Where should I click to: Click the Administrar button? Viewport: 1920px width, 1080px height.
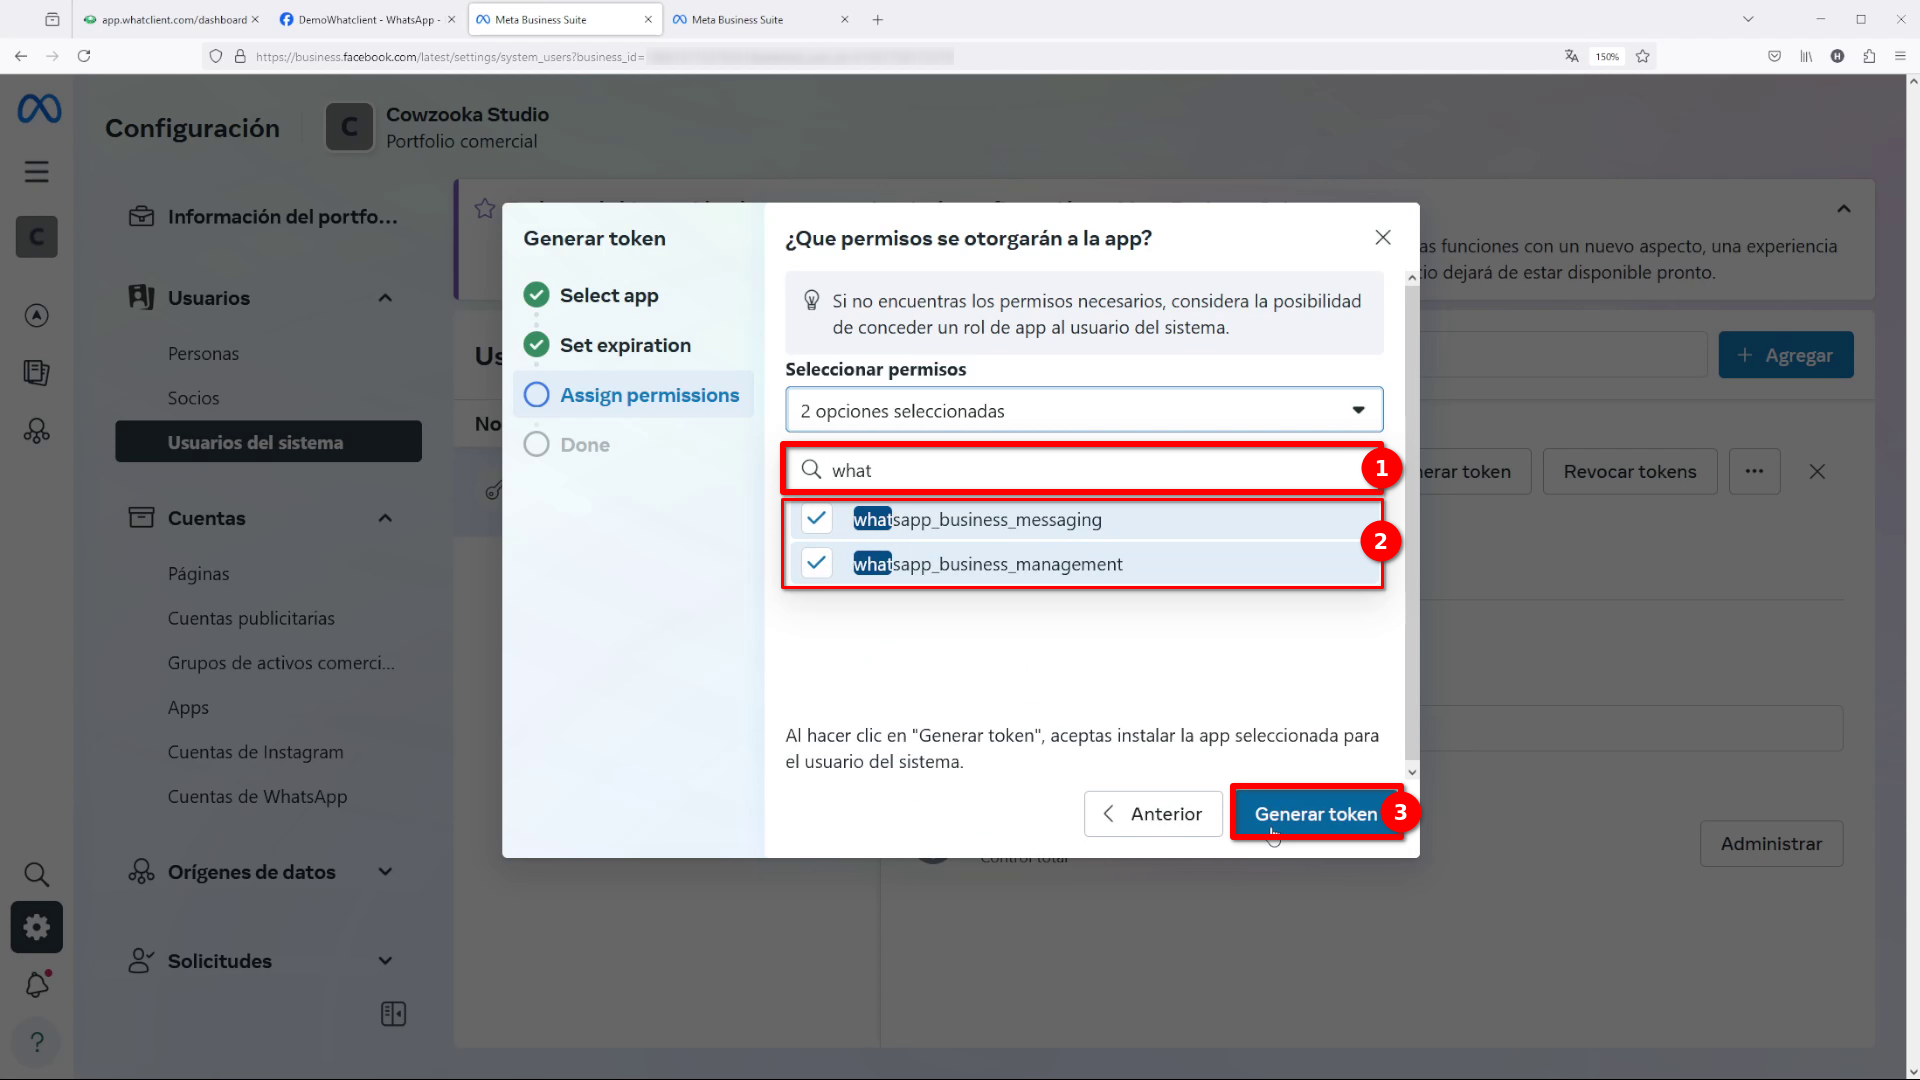(x=1771, y=844)
